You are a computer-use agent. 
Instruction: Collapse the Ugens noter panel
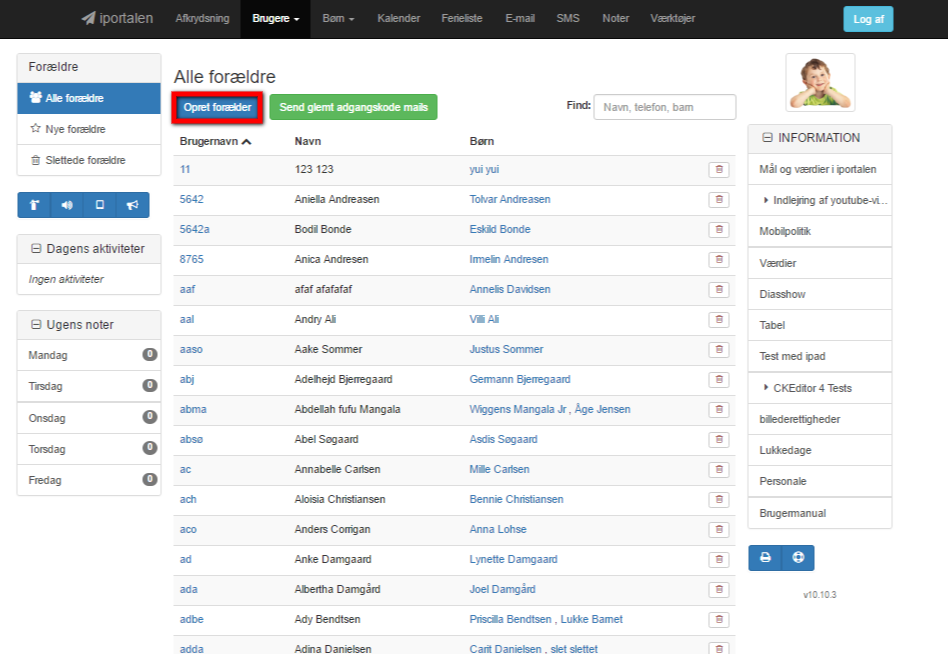click(x=36, y=325)
